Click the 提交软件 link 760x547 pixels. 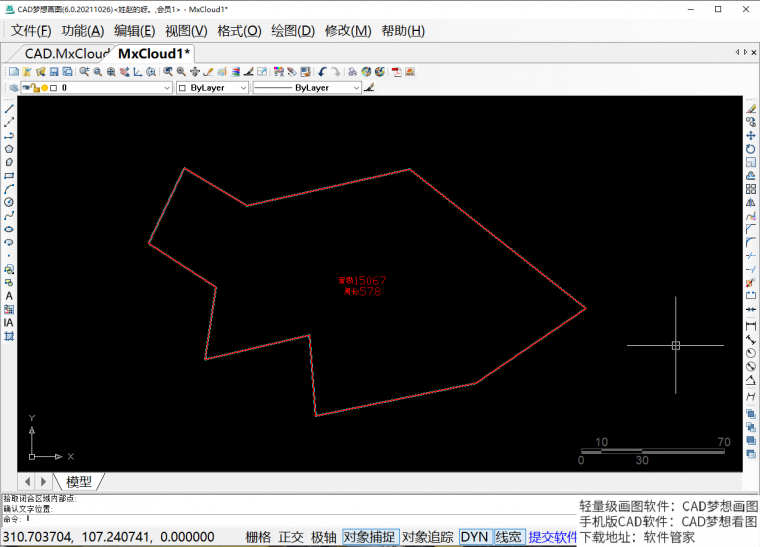(553, 537)
